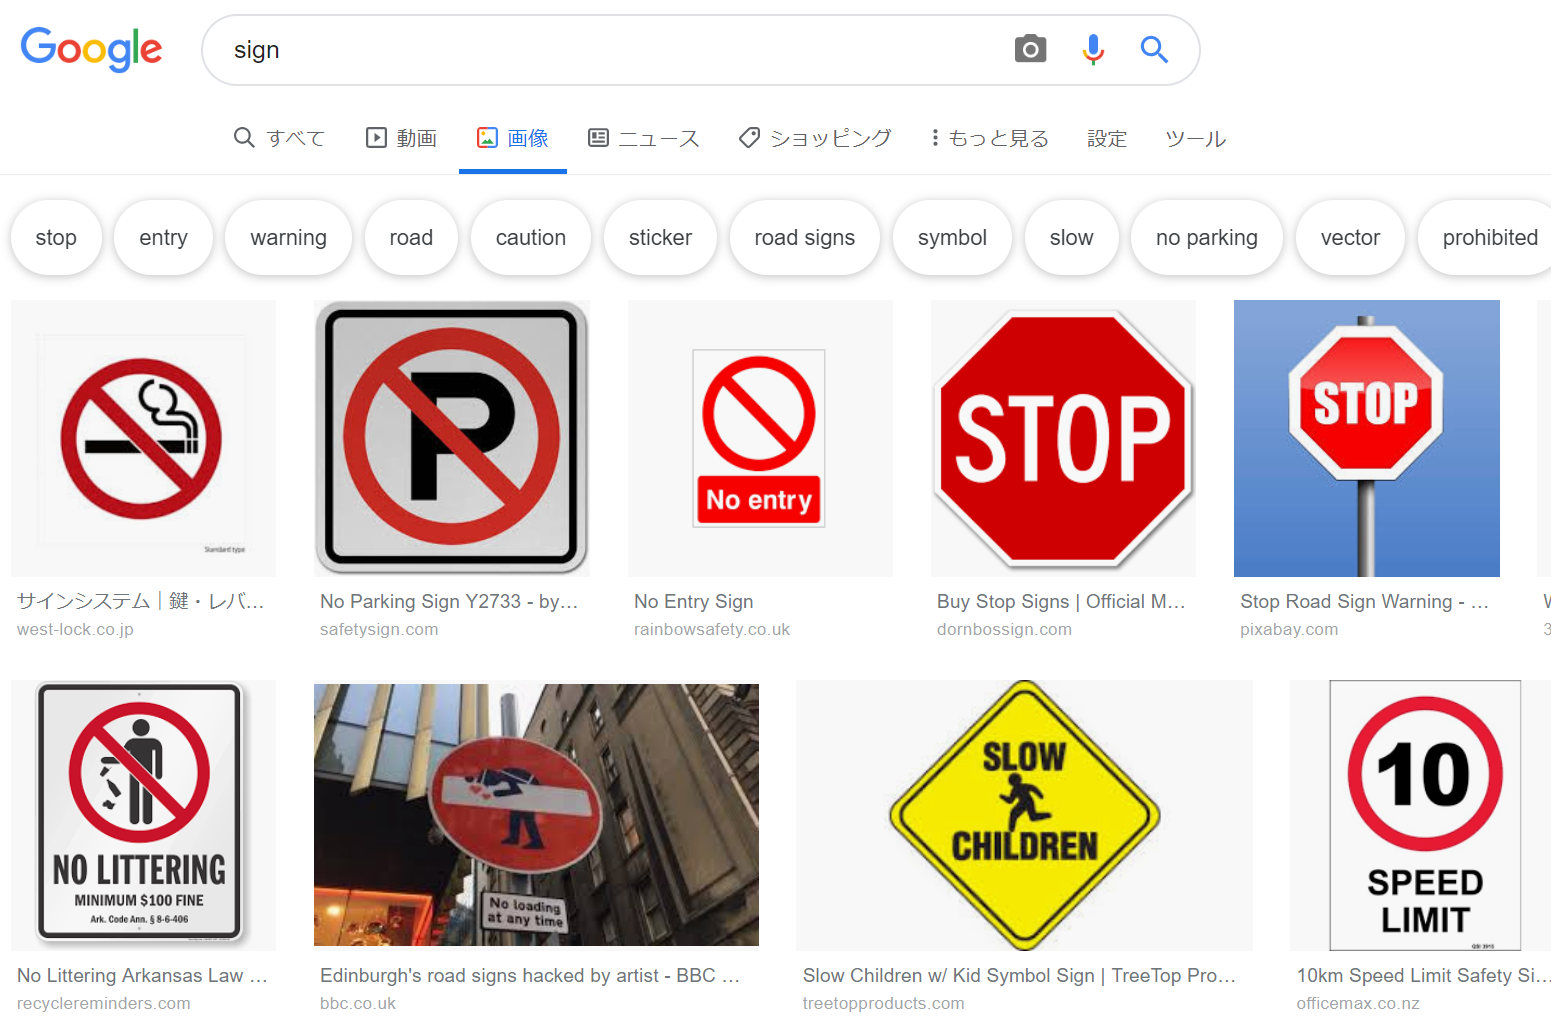This screenshot has height=1028, width=1551.
Task: Visit the dornbossign.com source
Action: (1004, 629)
